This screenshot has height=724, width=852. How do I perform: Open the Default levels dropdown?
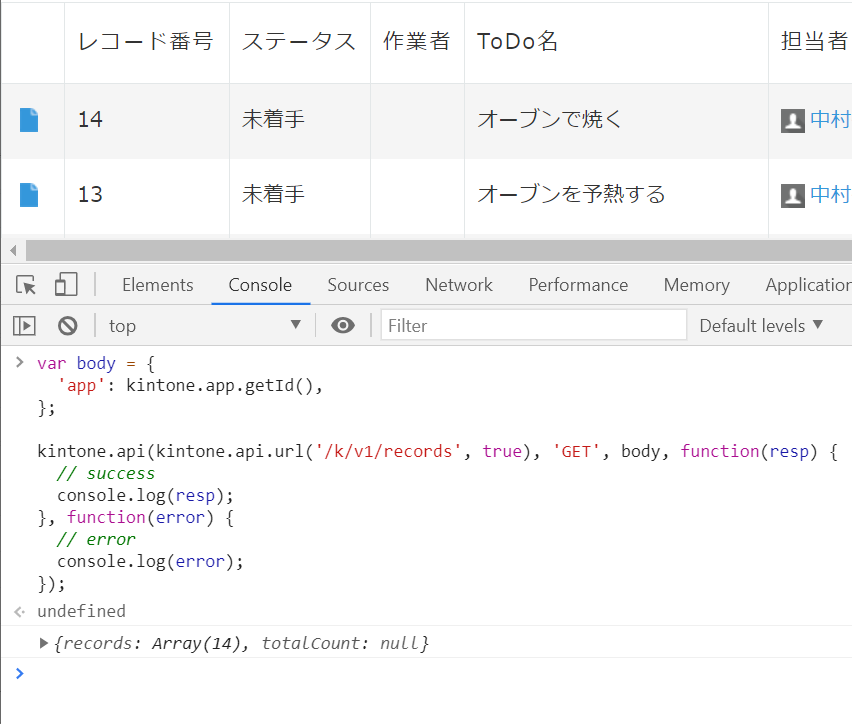(x=761, y=326)
